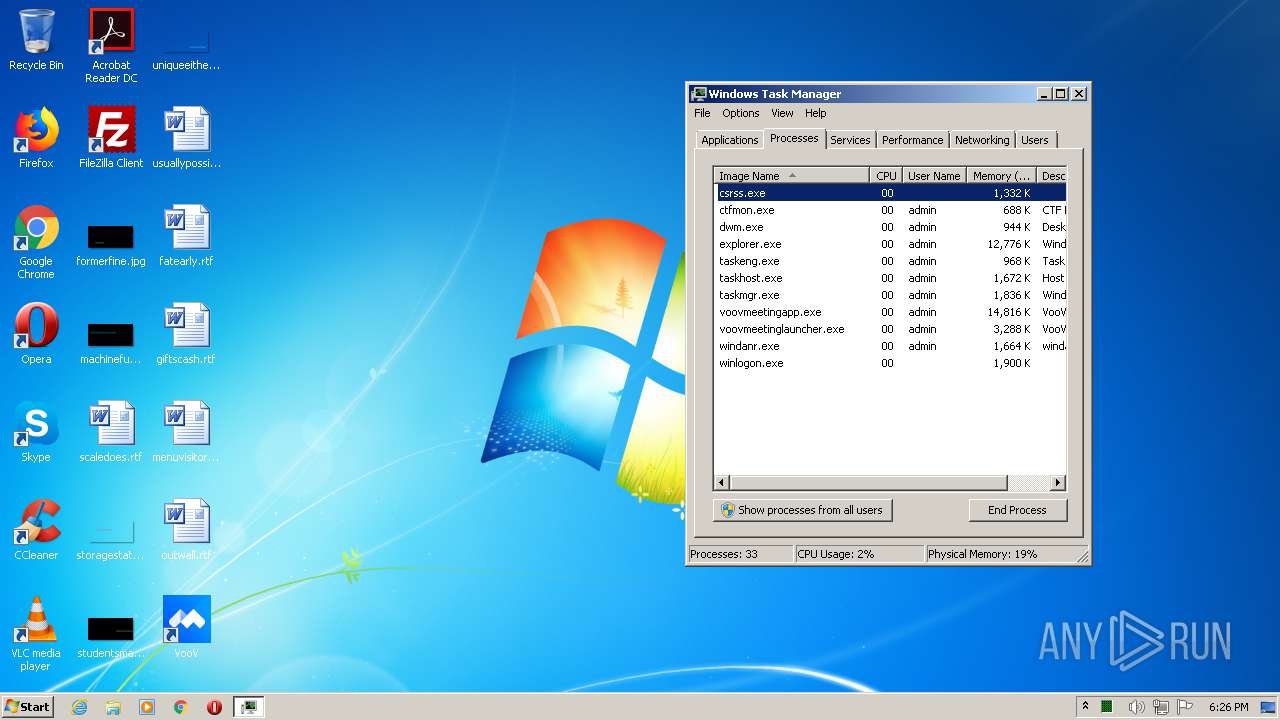Switch to the Users tab

click(x=1035, y=140)
